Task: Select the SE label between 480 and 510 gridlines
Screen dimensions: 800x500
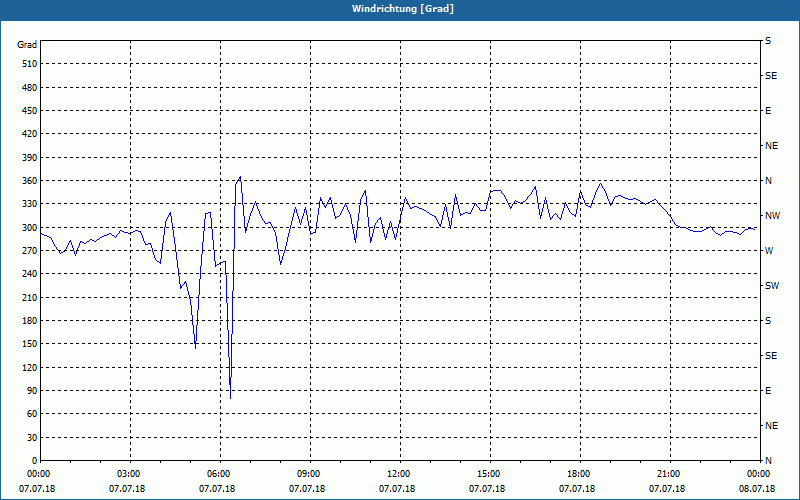Action: (771, 76)
